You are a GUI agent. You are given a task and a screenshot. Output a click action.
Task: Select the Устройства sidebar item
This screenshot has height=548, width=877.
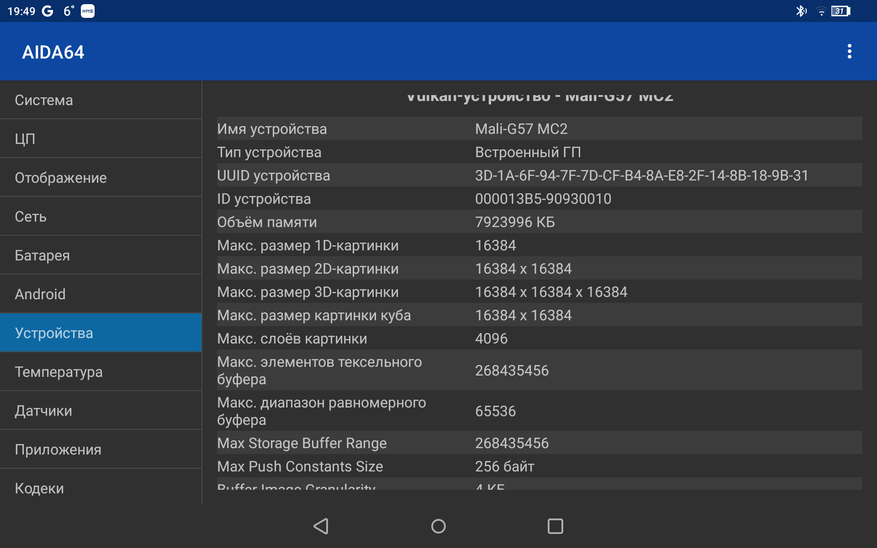tap(100, 333)
